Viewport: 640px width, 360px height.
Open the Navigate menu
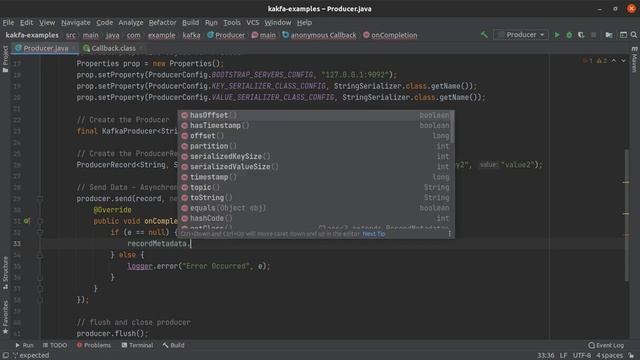(x=76, y=22)
